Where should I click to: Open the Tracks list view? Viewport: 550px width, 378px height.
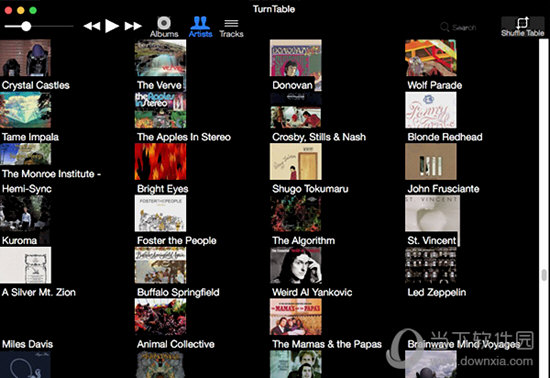[x=231, y=28]
